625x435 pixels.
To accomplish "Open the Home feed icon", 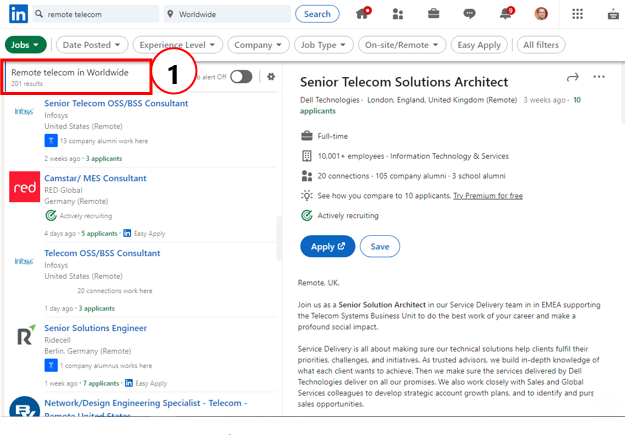I will [363, 13].
